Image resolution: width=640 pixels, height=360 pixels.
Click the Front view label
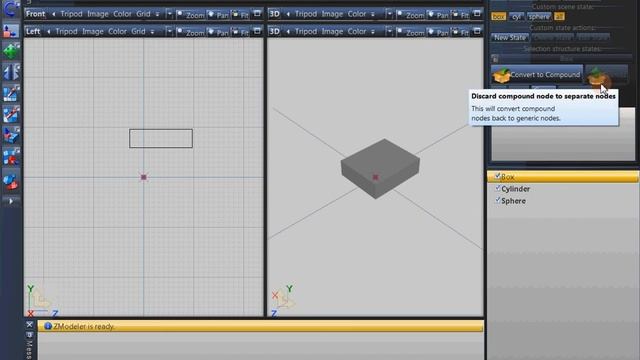pyautogui.click(x=36, y=14)
